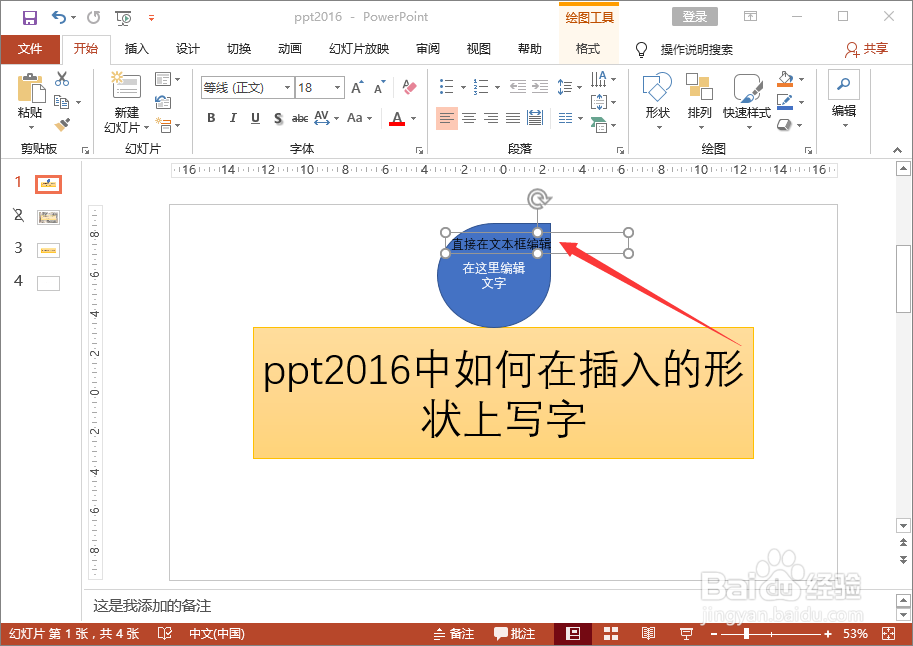Select slide 3 thumbnail in the pane

pos(47,250)
